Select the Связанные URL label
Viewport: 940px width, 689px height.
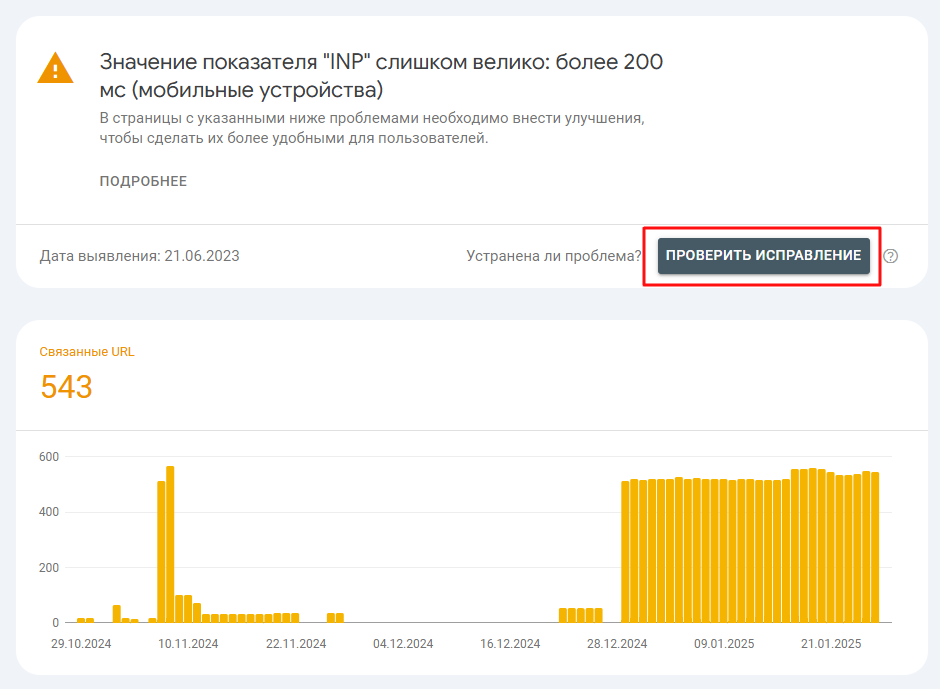pyautogui.click(x=87, y=352)
